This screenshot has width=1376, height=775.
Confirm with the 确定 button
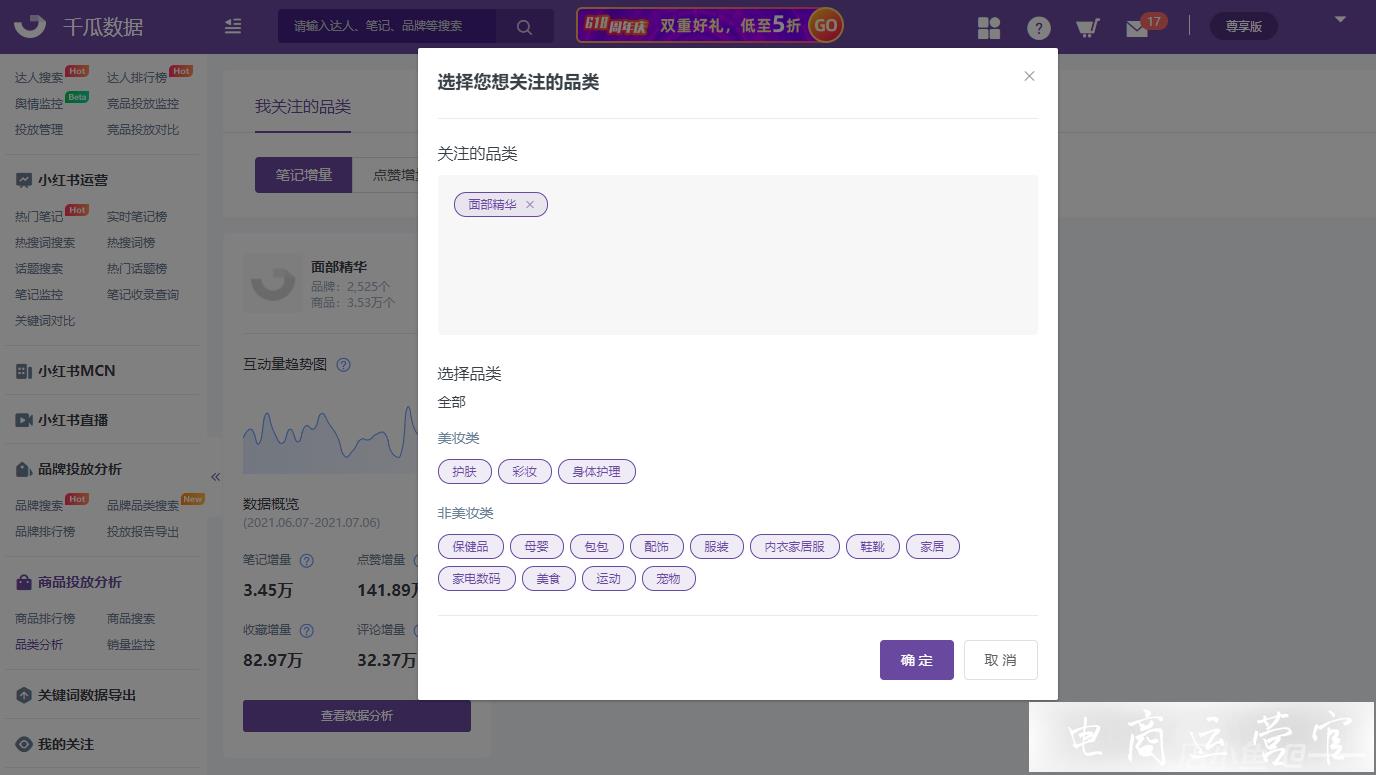pos(917,660)
